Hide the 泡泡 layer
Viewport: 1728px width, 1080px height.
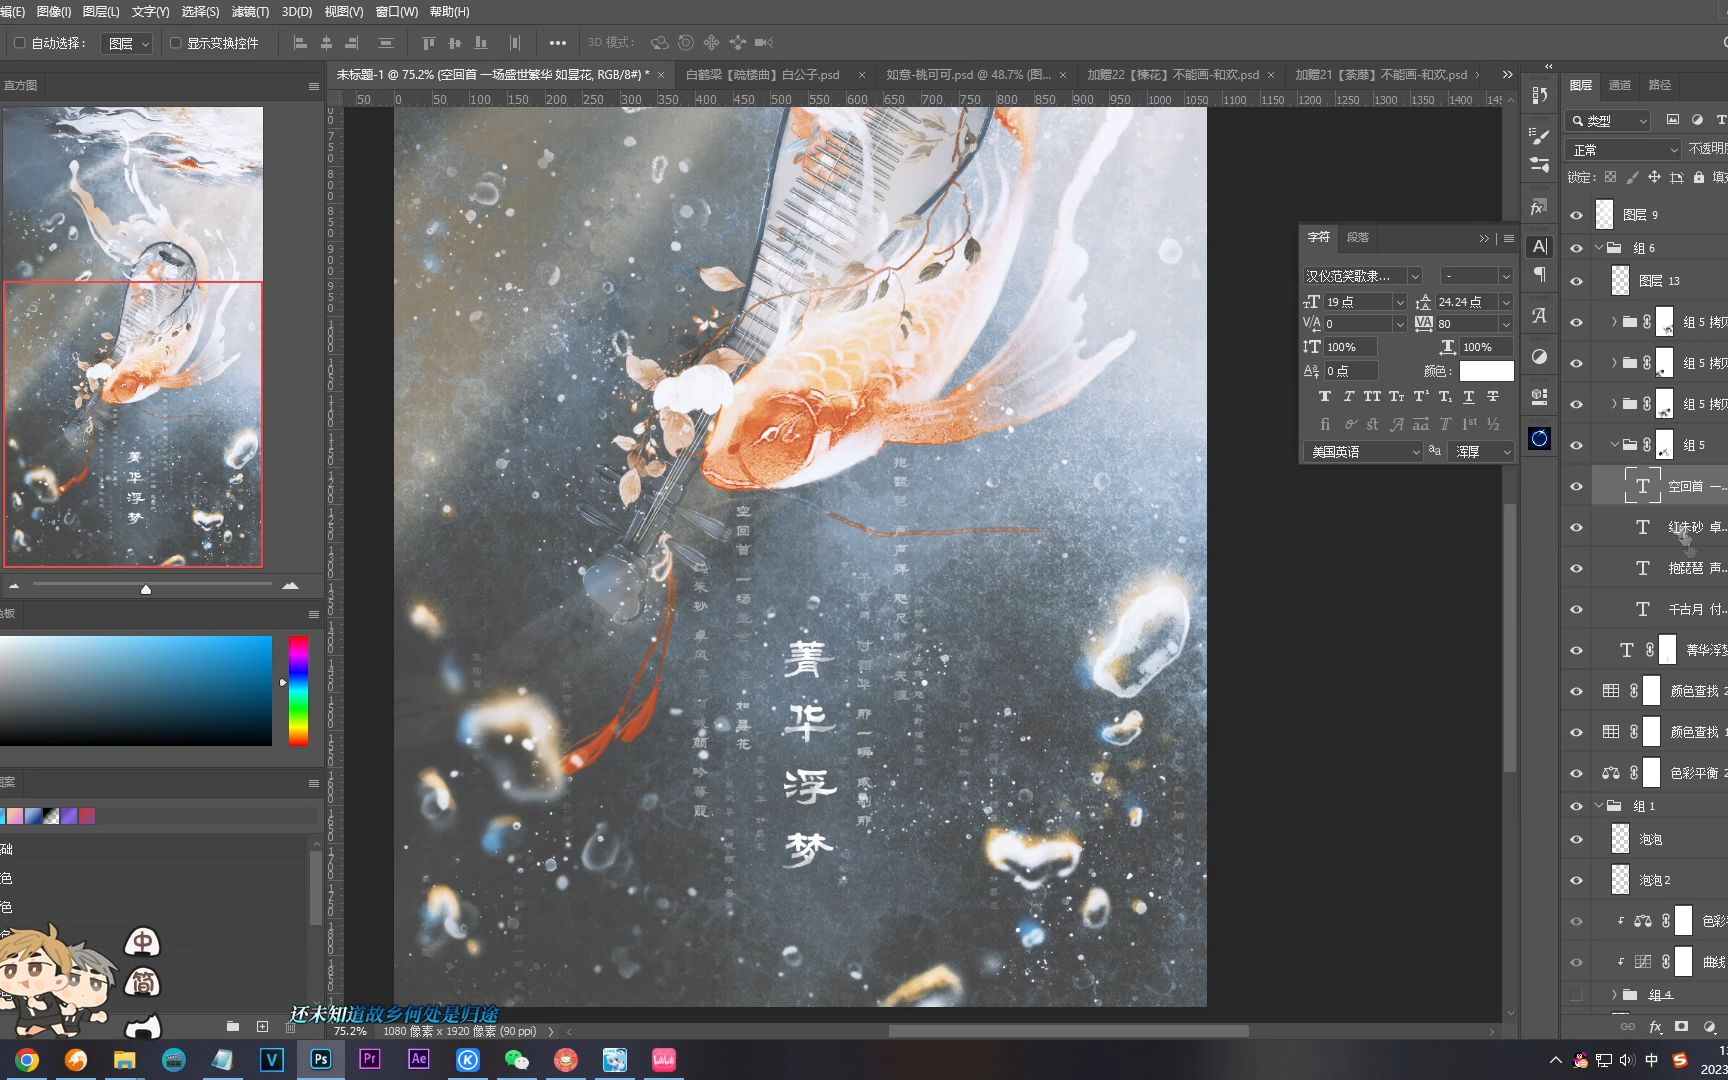point(1577,839)
